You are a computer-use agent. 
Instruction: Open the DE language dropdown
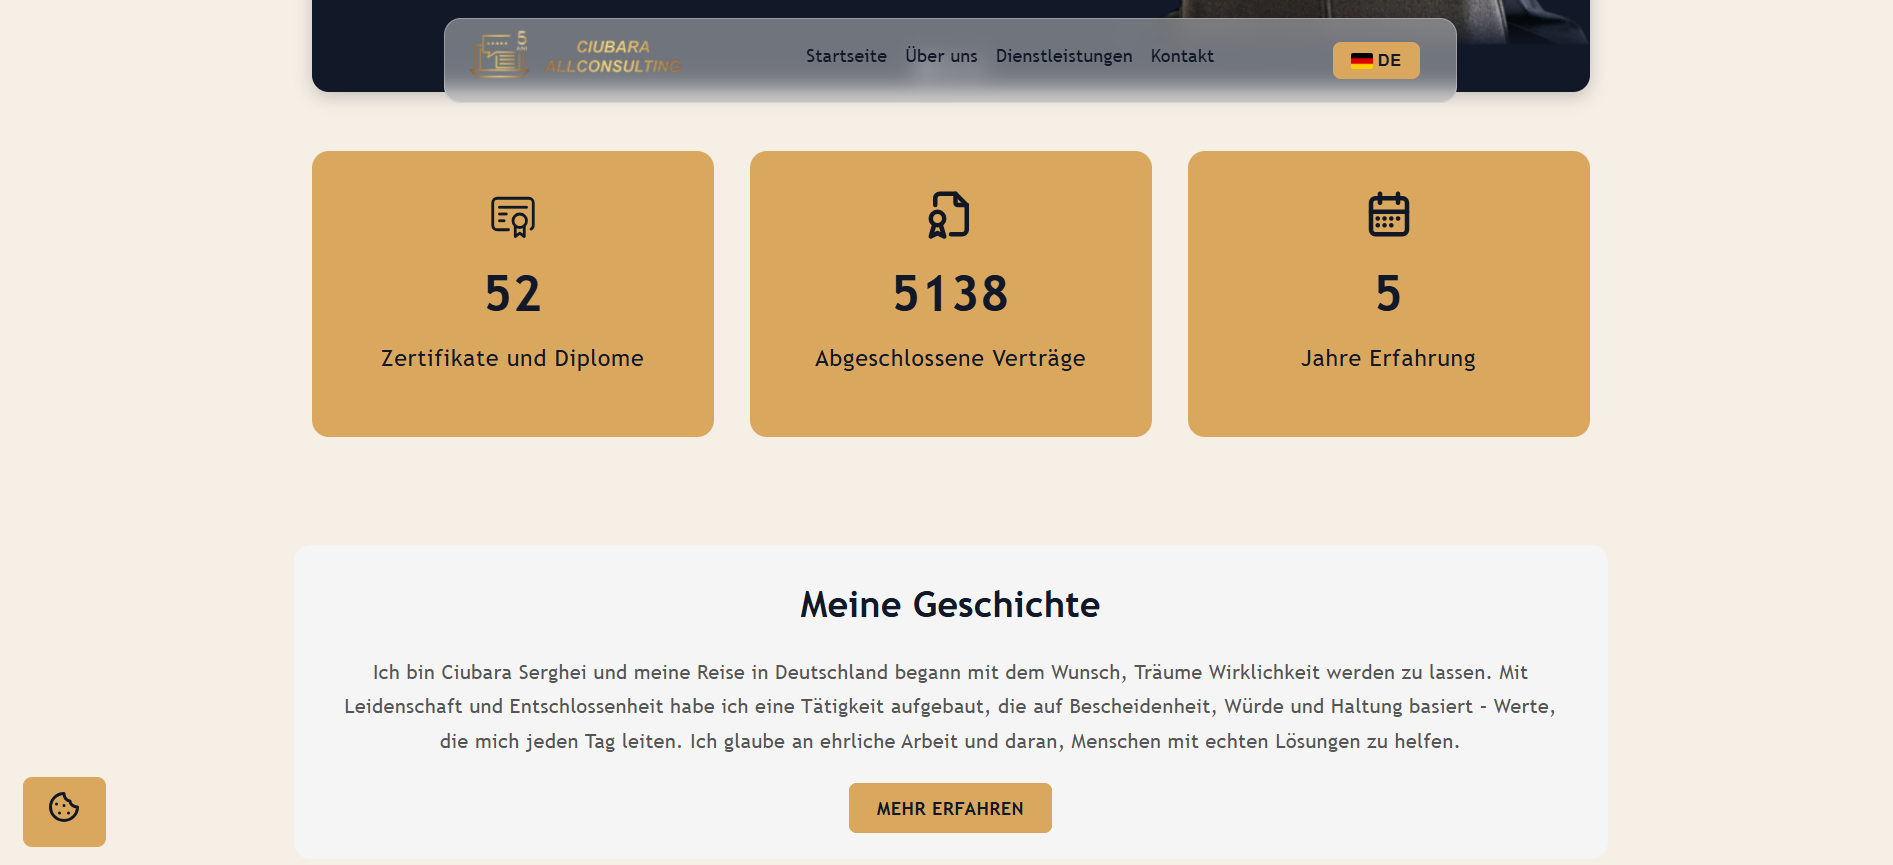1376,60
